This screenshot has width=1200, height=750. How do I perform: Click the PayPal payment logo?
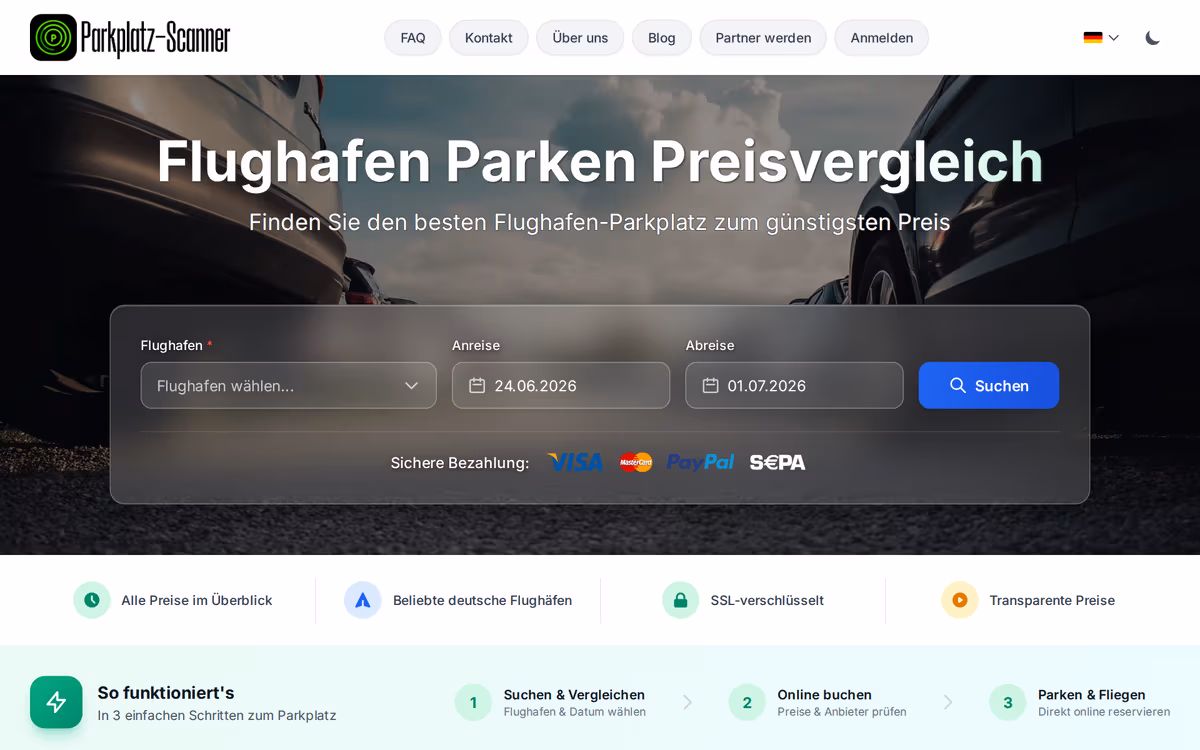[701, 462]
